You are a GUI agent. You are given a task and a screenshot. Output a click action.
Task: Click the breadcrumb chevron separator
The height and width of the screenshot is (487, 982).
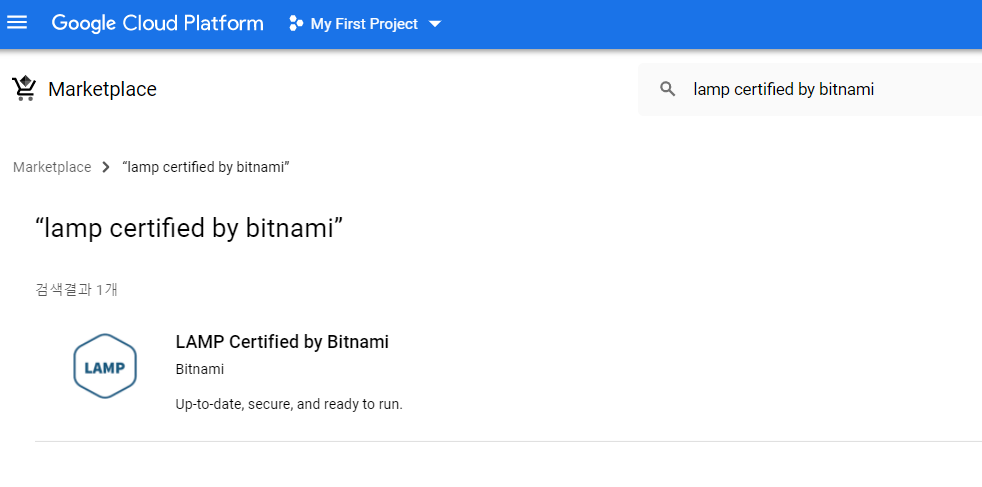[106, 167]
